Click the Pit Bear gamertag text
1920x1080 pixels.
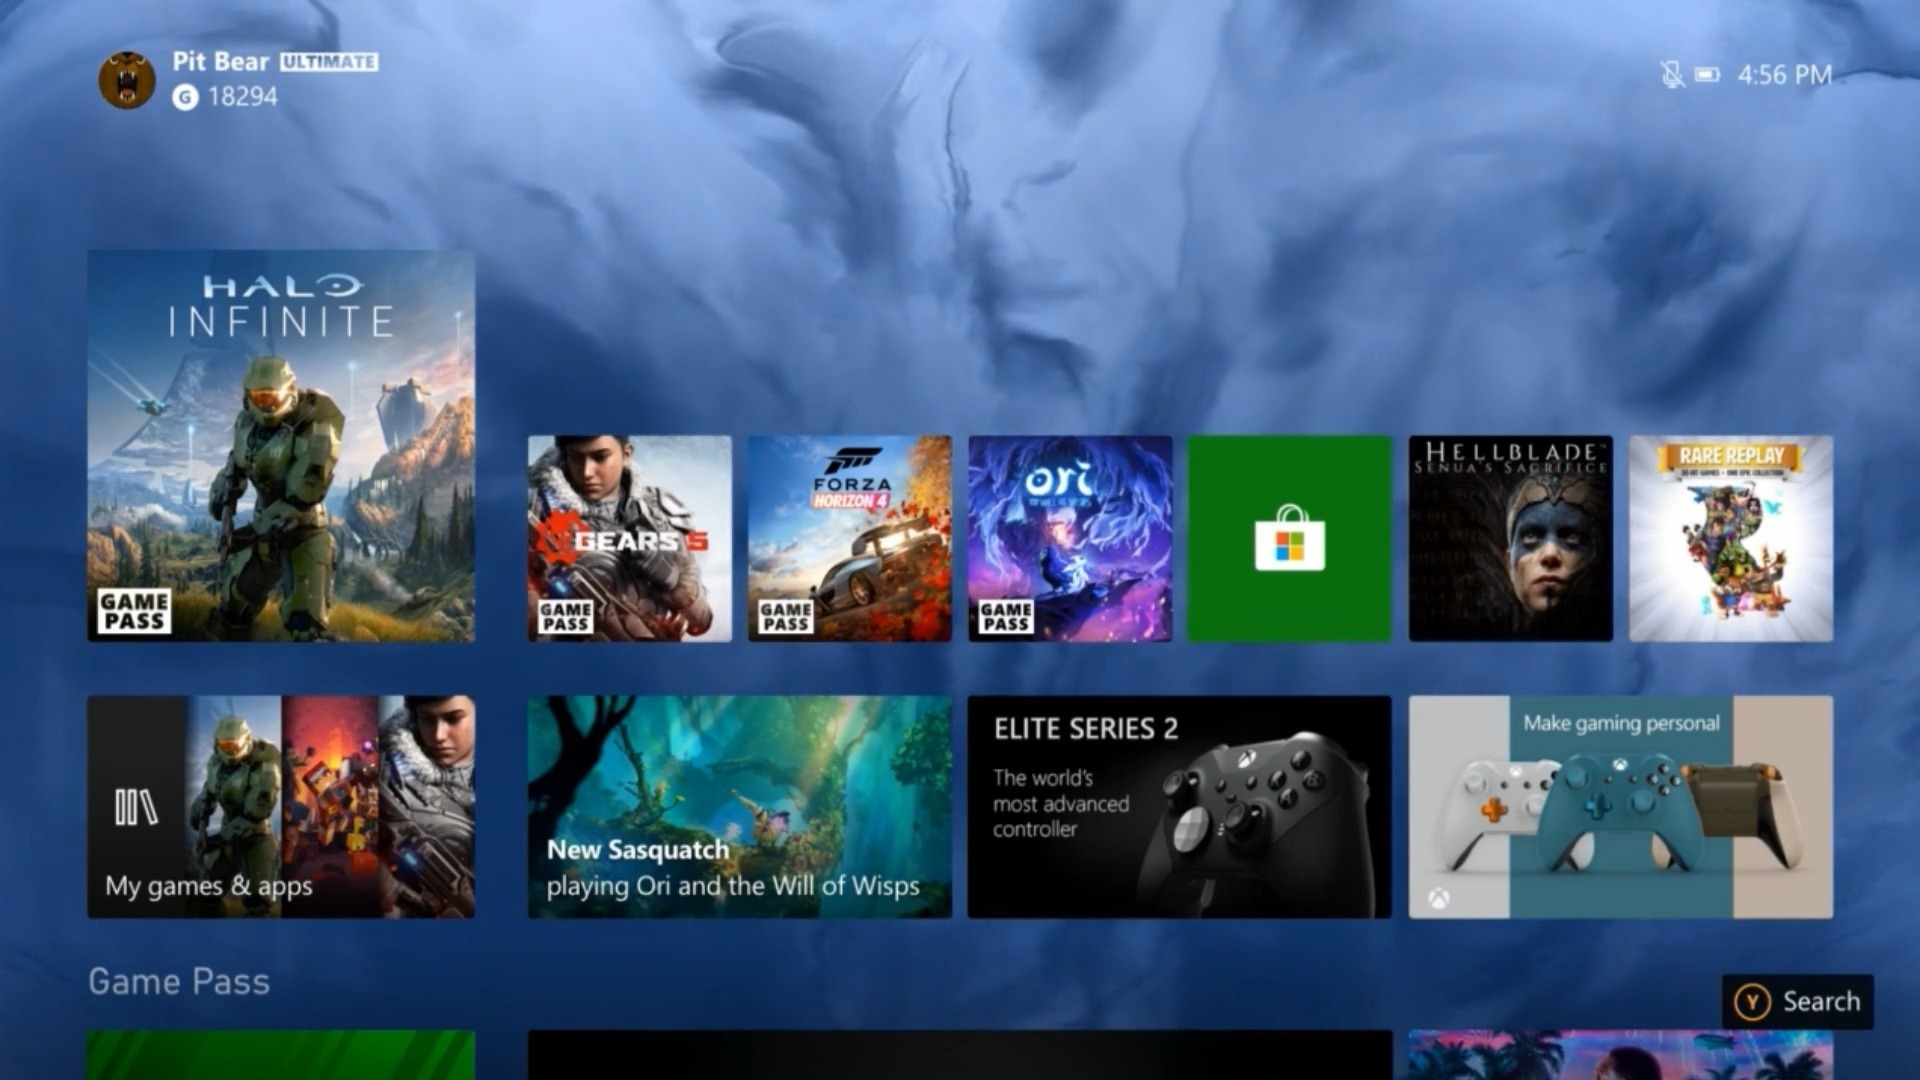221,61
